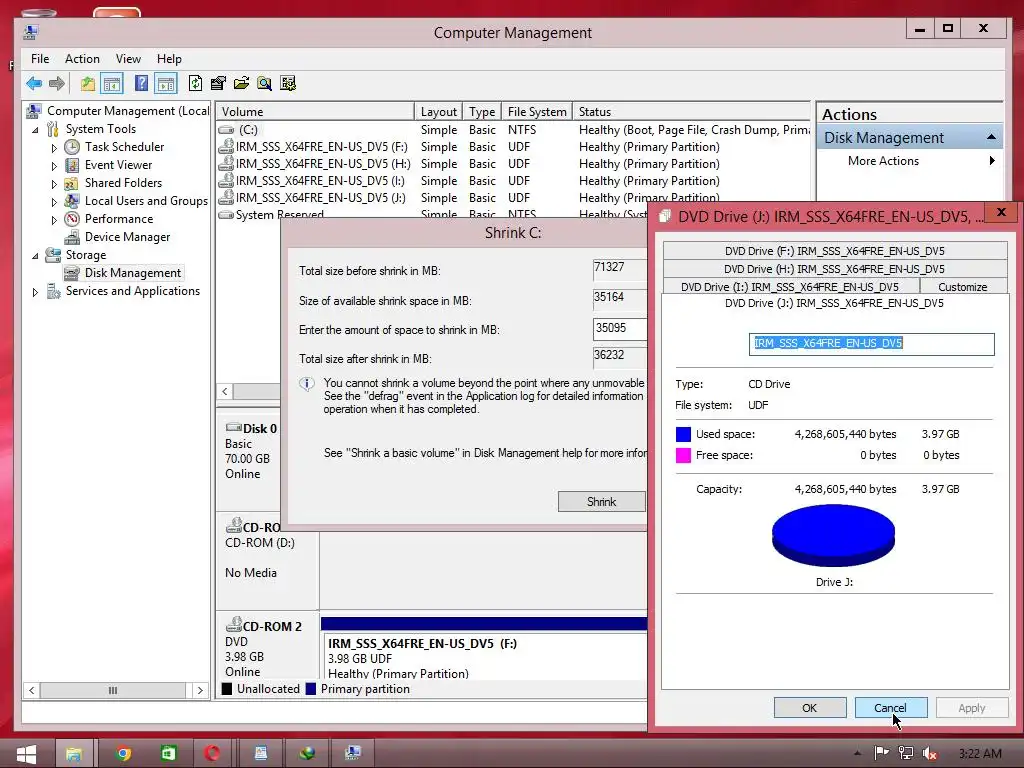
Task: Collapse Disk Management section in Actions pane
Action: tap(991, 137)
